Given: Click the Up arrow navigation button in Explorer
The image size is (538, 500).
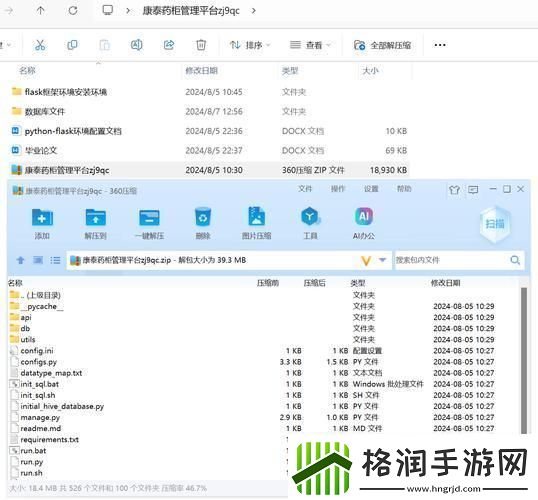Looking at the screenshot, I should 40,11.
